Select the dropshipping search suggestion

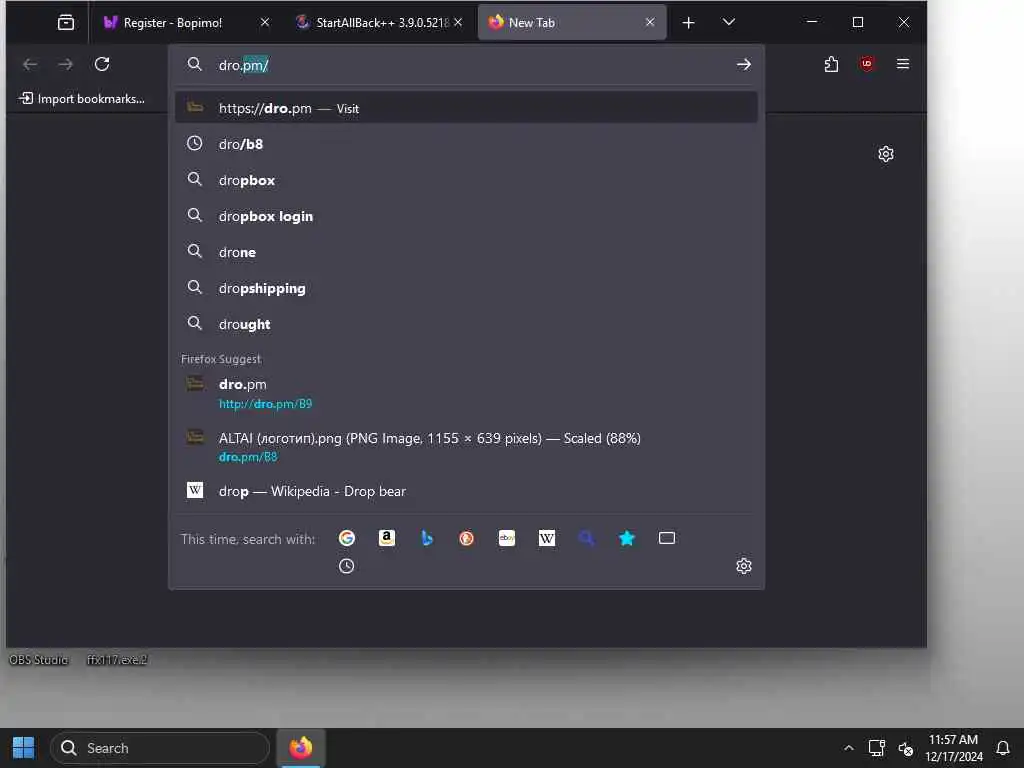click(x=466, y=287)
